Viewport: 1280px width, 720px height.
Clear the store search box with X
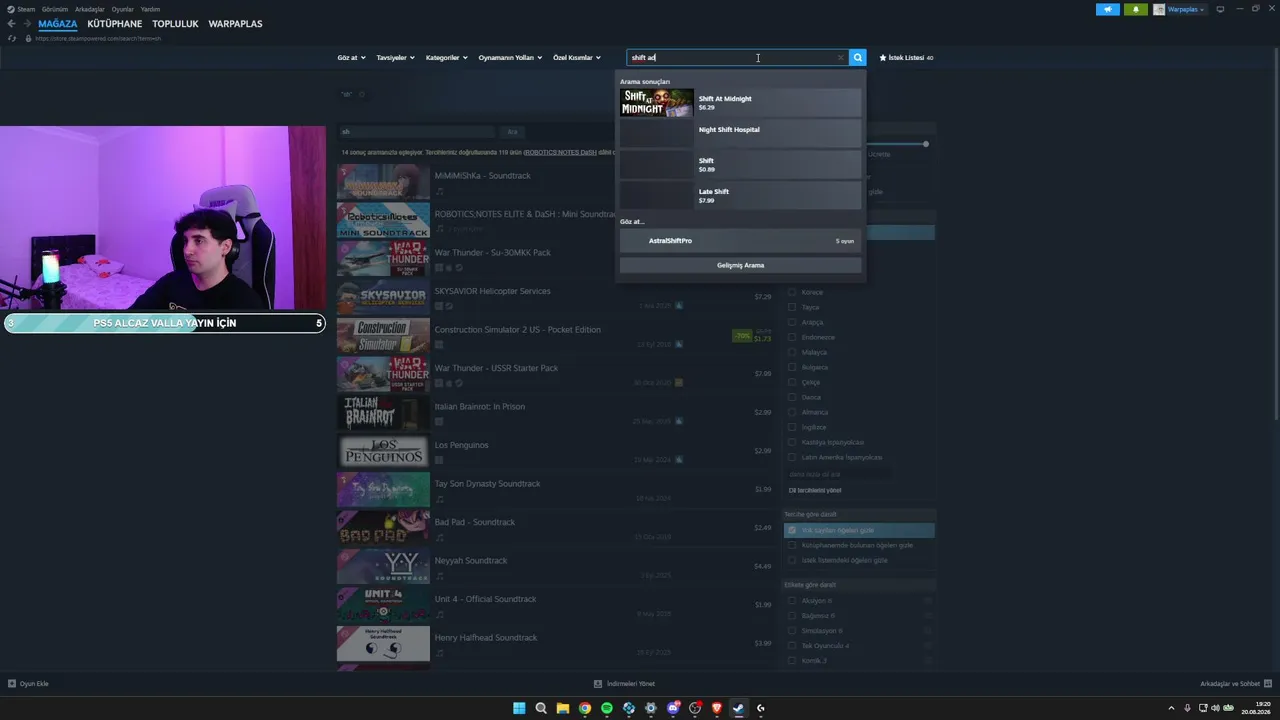(x=840, y=58)
